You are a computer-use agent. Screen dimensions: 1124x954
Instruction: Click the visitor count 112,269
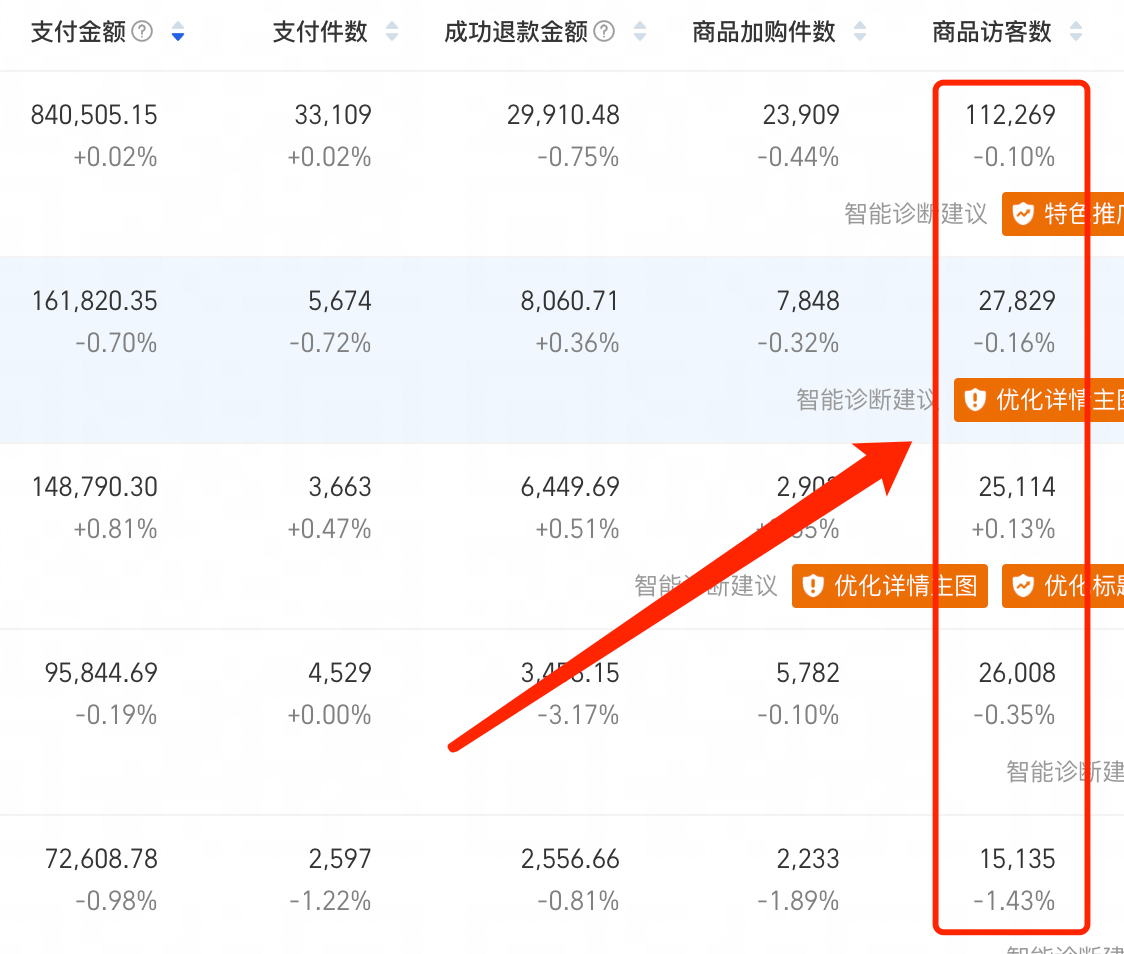click(x=1010, y=115)
